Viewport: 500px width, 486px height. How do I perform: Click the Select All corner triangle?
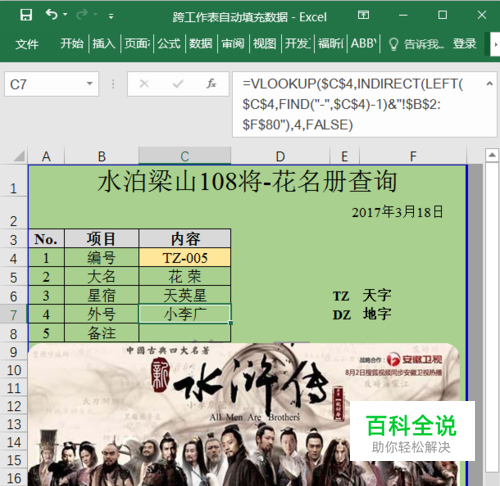(x=19, y=156)
